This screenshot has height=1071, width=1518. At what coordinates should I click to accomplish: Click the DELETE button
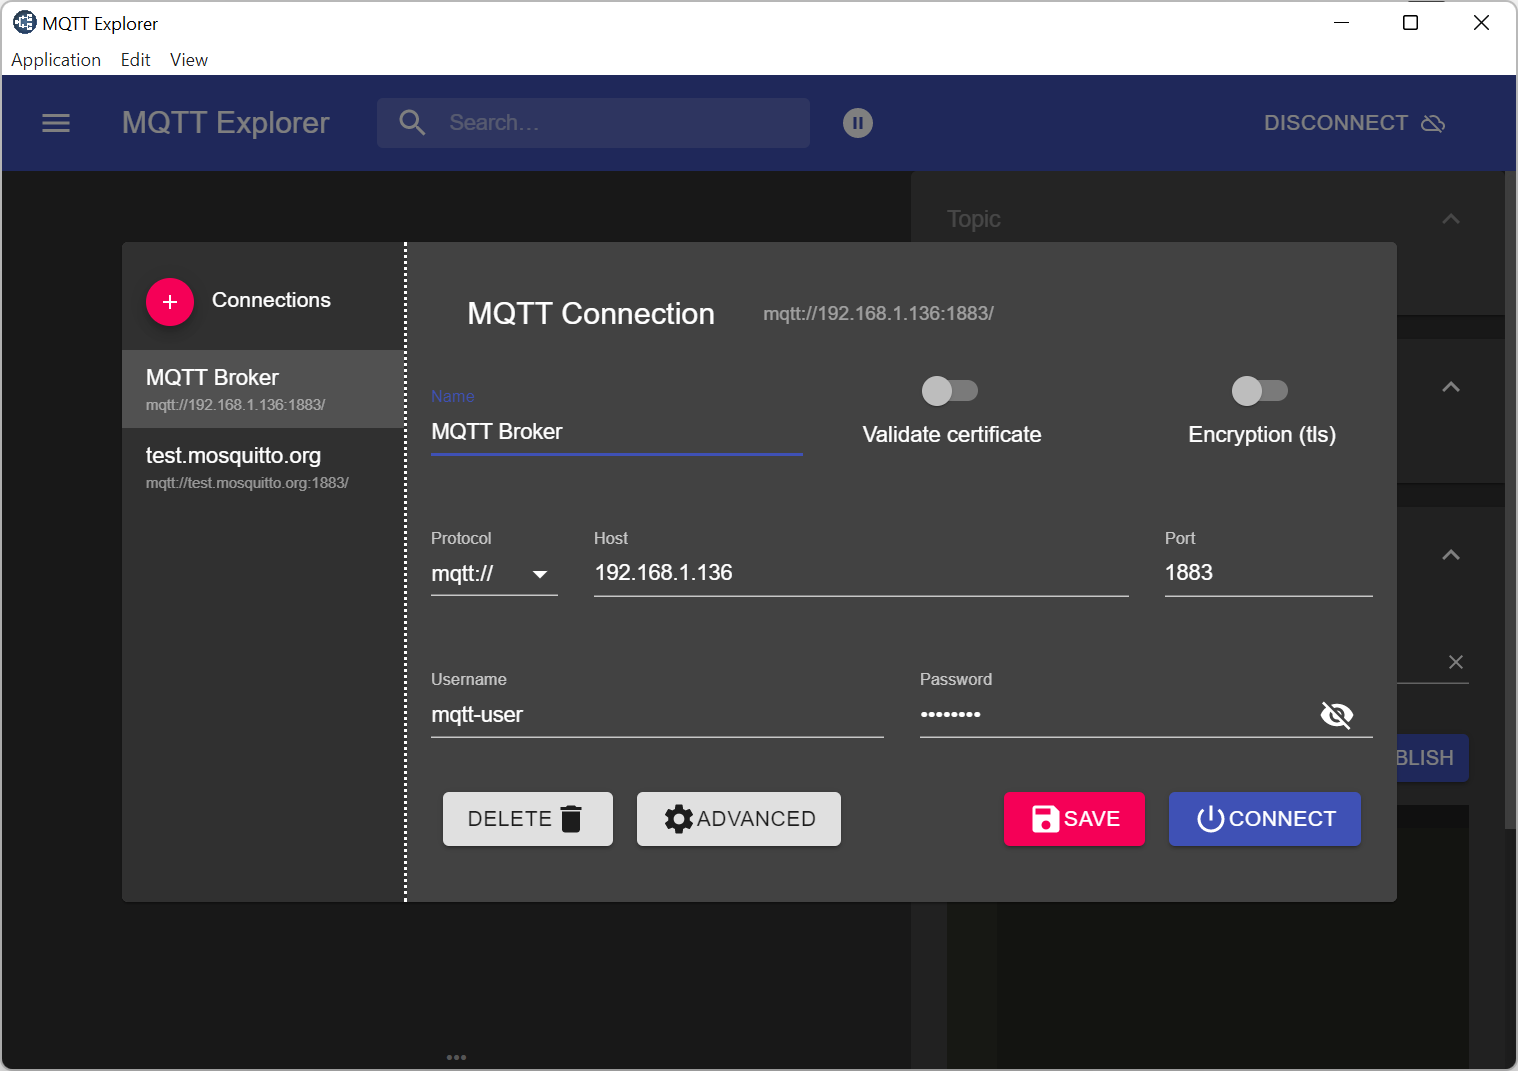pos(528,819)
